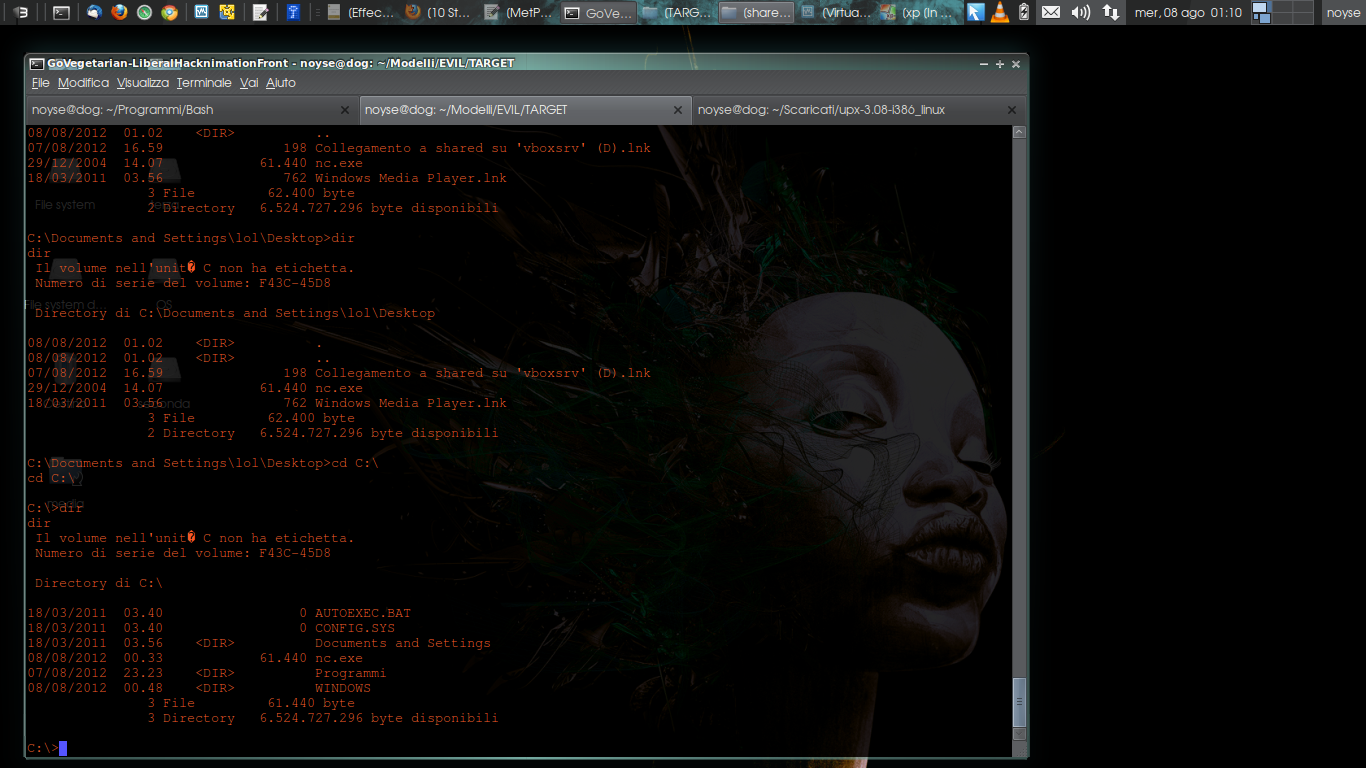
Task: Click the terminal scrollbar thumb
Action: click(1019, 702)
